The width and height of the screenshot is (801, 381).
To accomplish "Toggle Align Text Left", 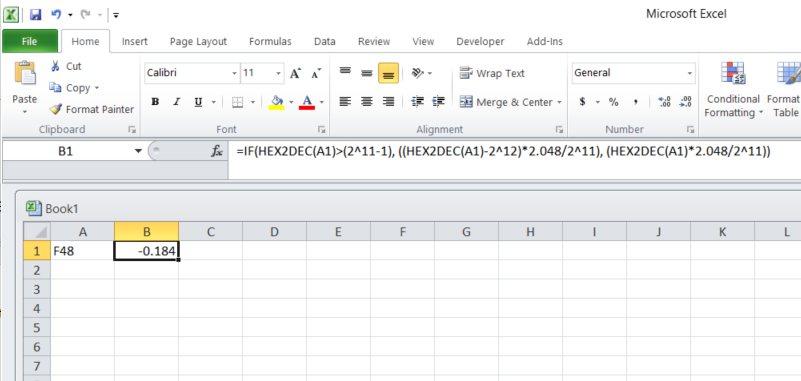I will 345,102.
